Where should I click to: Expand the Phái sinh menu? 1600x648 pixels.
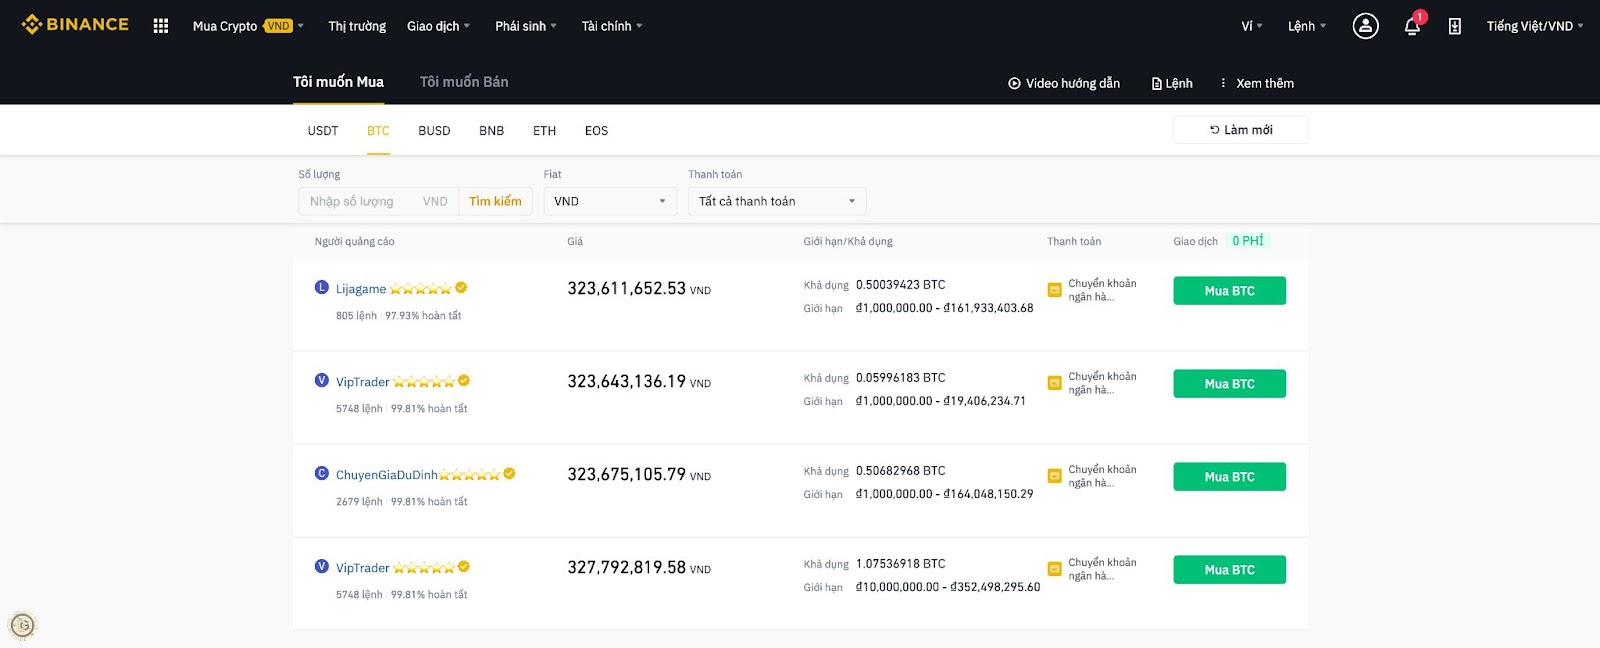(526, 26)
